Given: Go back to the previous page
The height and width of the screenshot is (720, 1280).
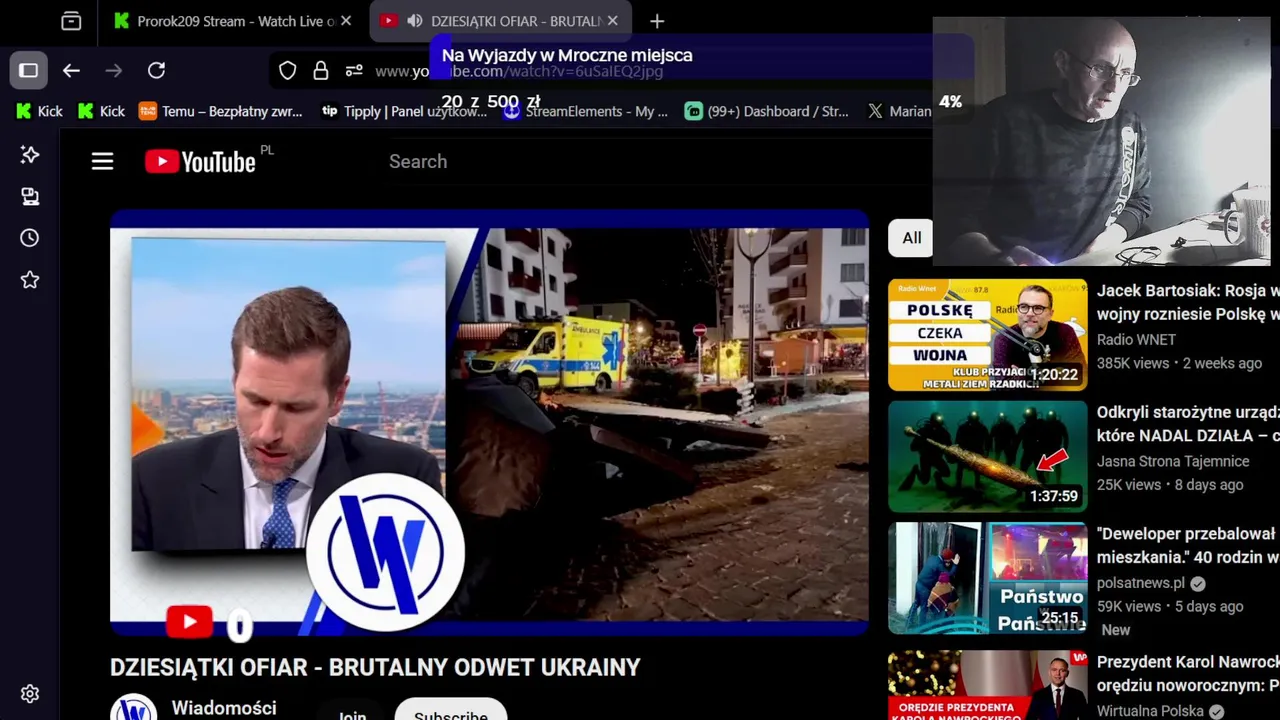Looking at the screenshot, I should pyautogui.click(x=71, y=70).
